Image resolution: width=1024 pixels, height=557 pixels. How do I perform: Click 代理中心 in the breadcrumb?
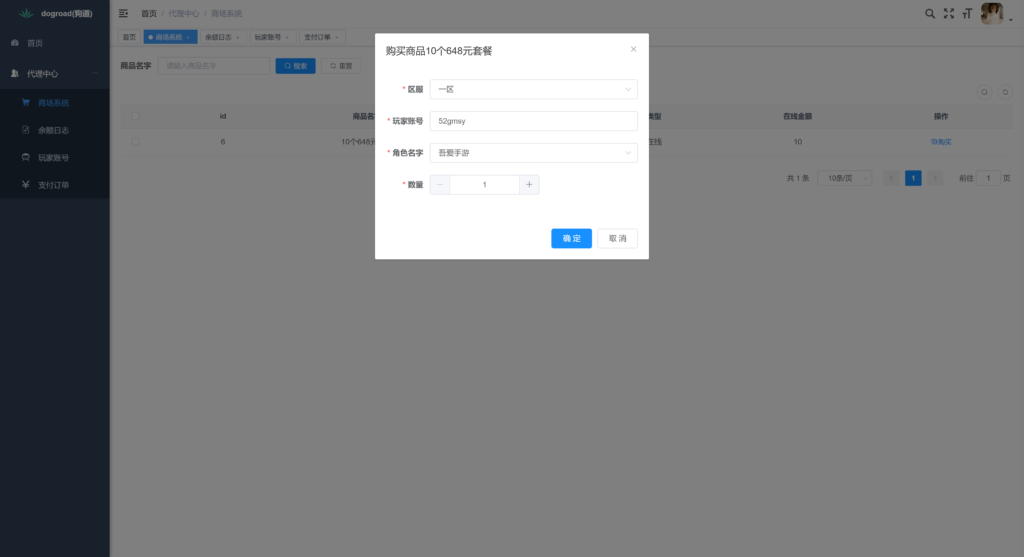(184, 13)
